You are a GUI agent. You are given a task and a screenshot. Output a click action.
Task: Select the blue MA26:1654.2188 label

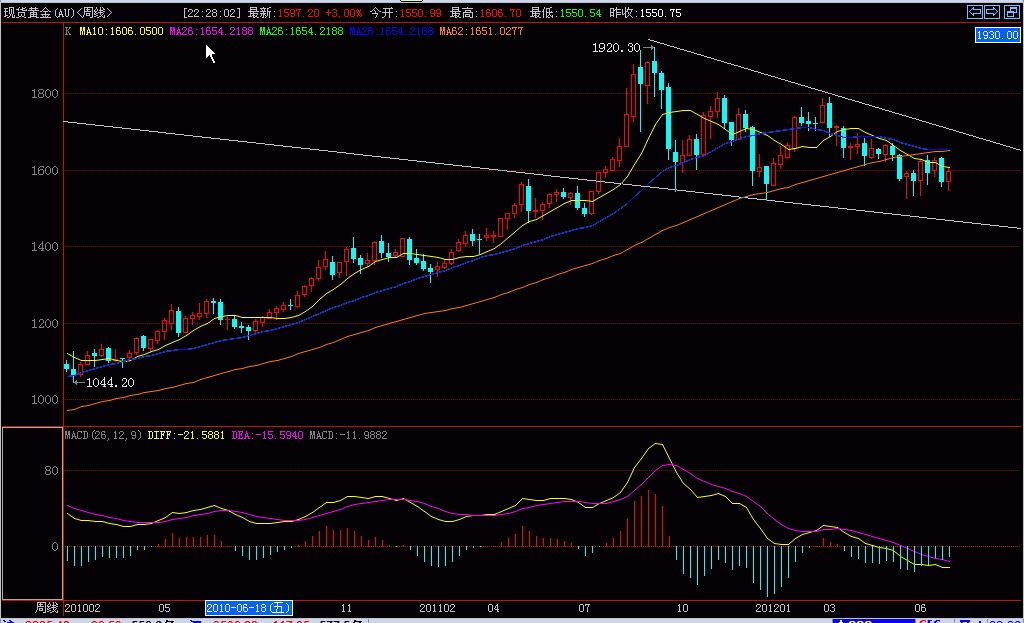tap(391, 31)
